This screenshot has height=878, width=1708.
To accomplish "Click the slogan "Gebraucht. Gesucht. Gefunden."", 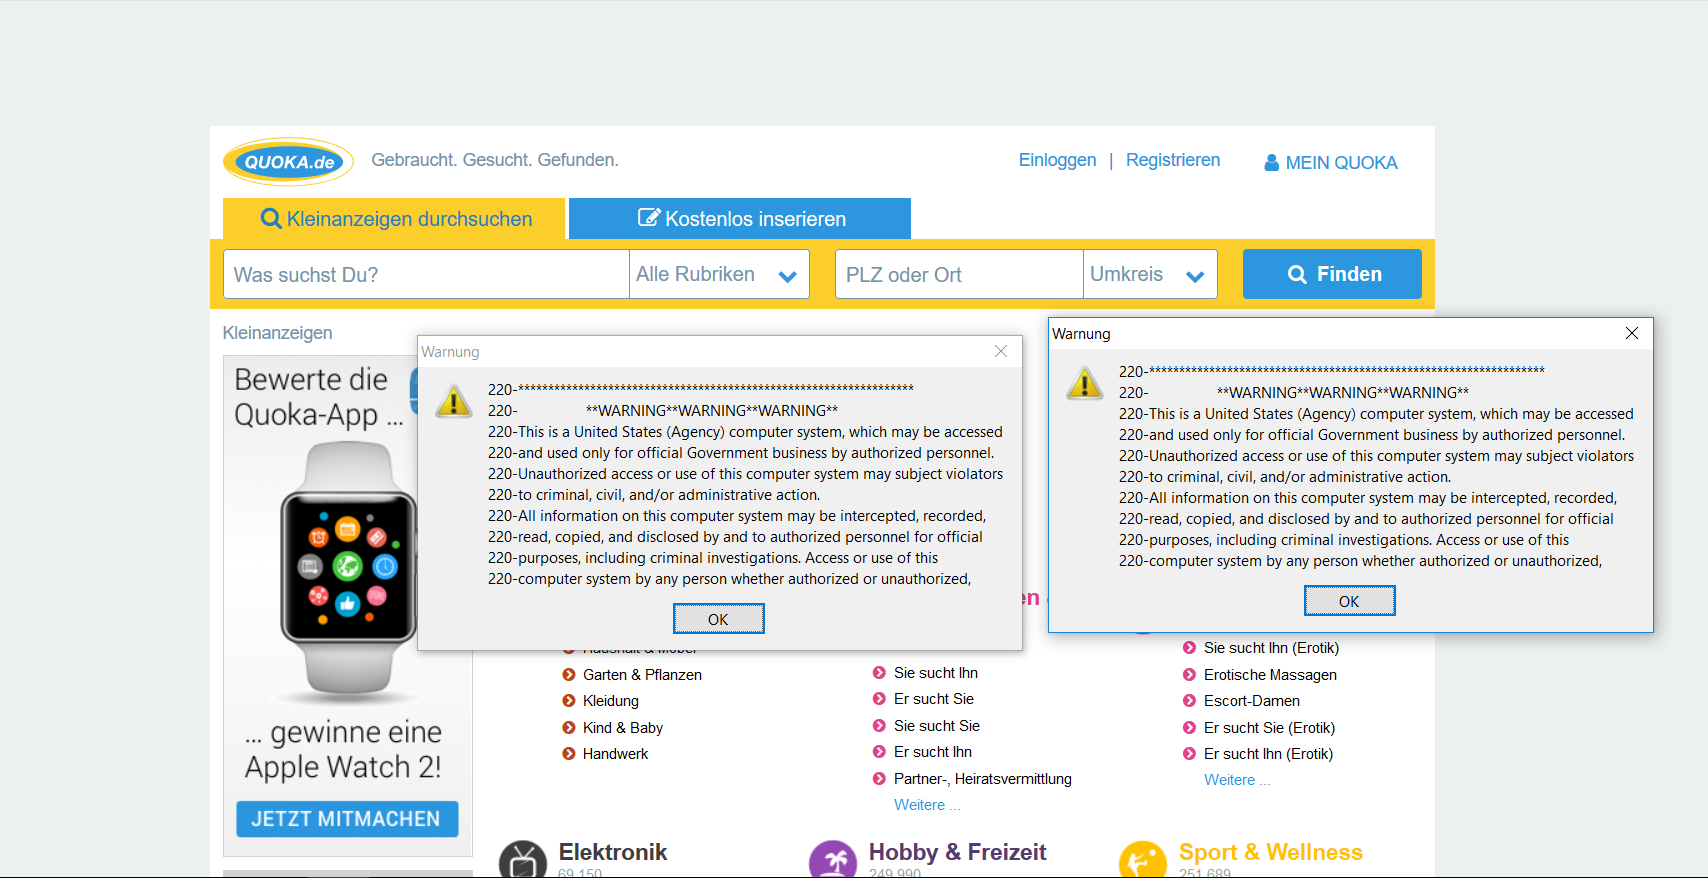I will pos(495,160).
